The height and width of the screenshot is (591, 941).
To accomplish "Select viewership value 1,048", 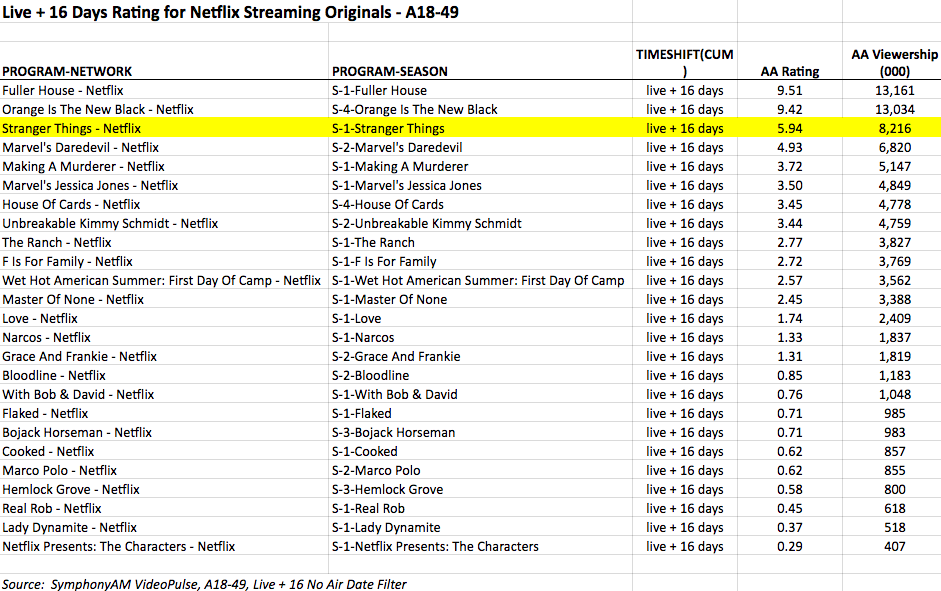I will point(894,395).
